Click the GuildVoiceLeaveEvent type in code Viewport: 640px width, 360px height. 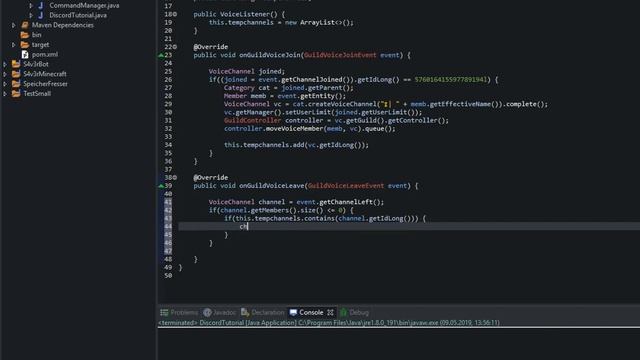[346, 186]
